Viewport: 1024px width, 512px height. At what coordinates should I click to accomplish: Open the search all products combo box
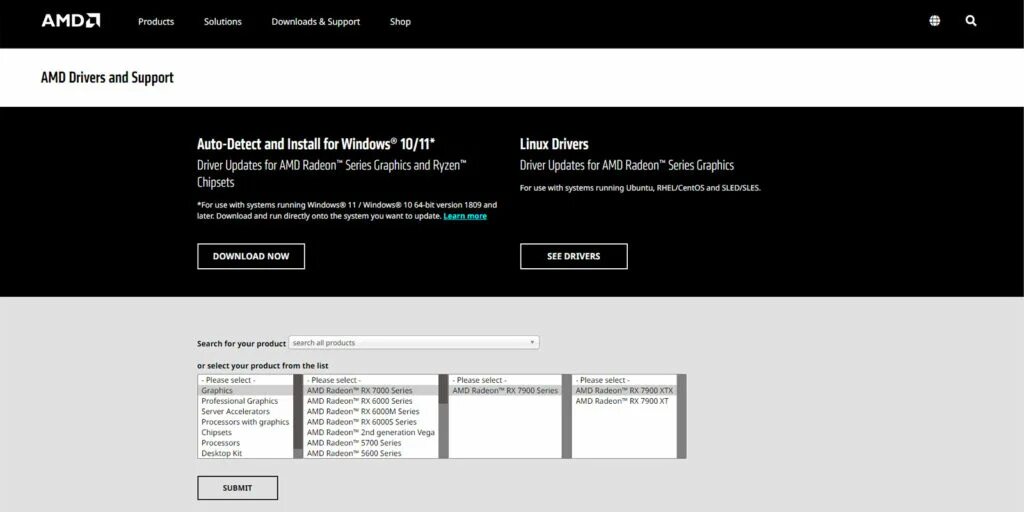pos(414,342)
